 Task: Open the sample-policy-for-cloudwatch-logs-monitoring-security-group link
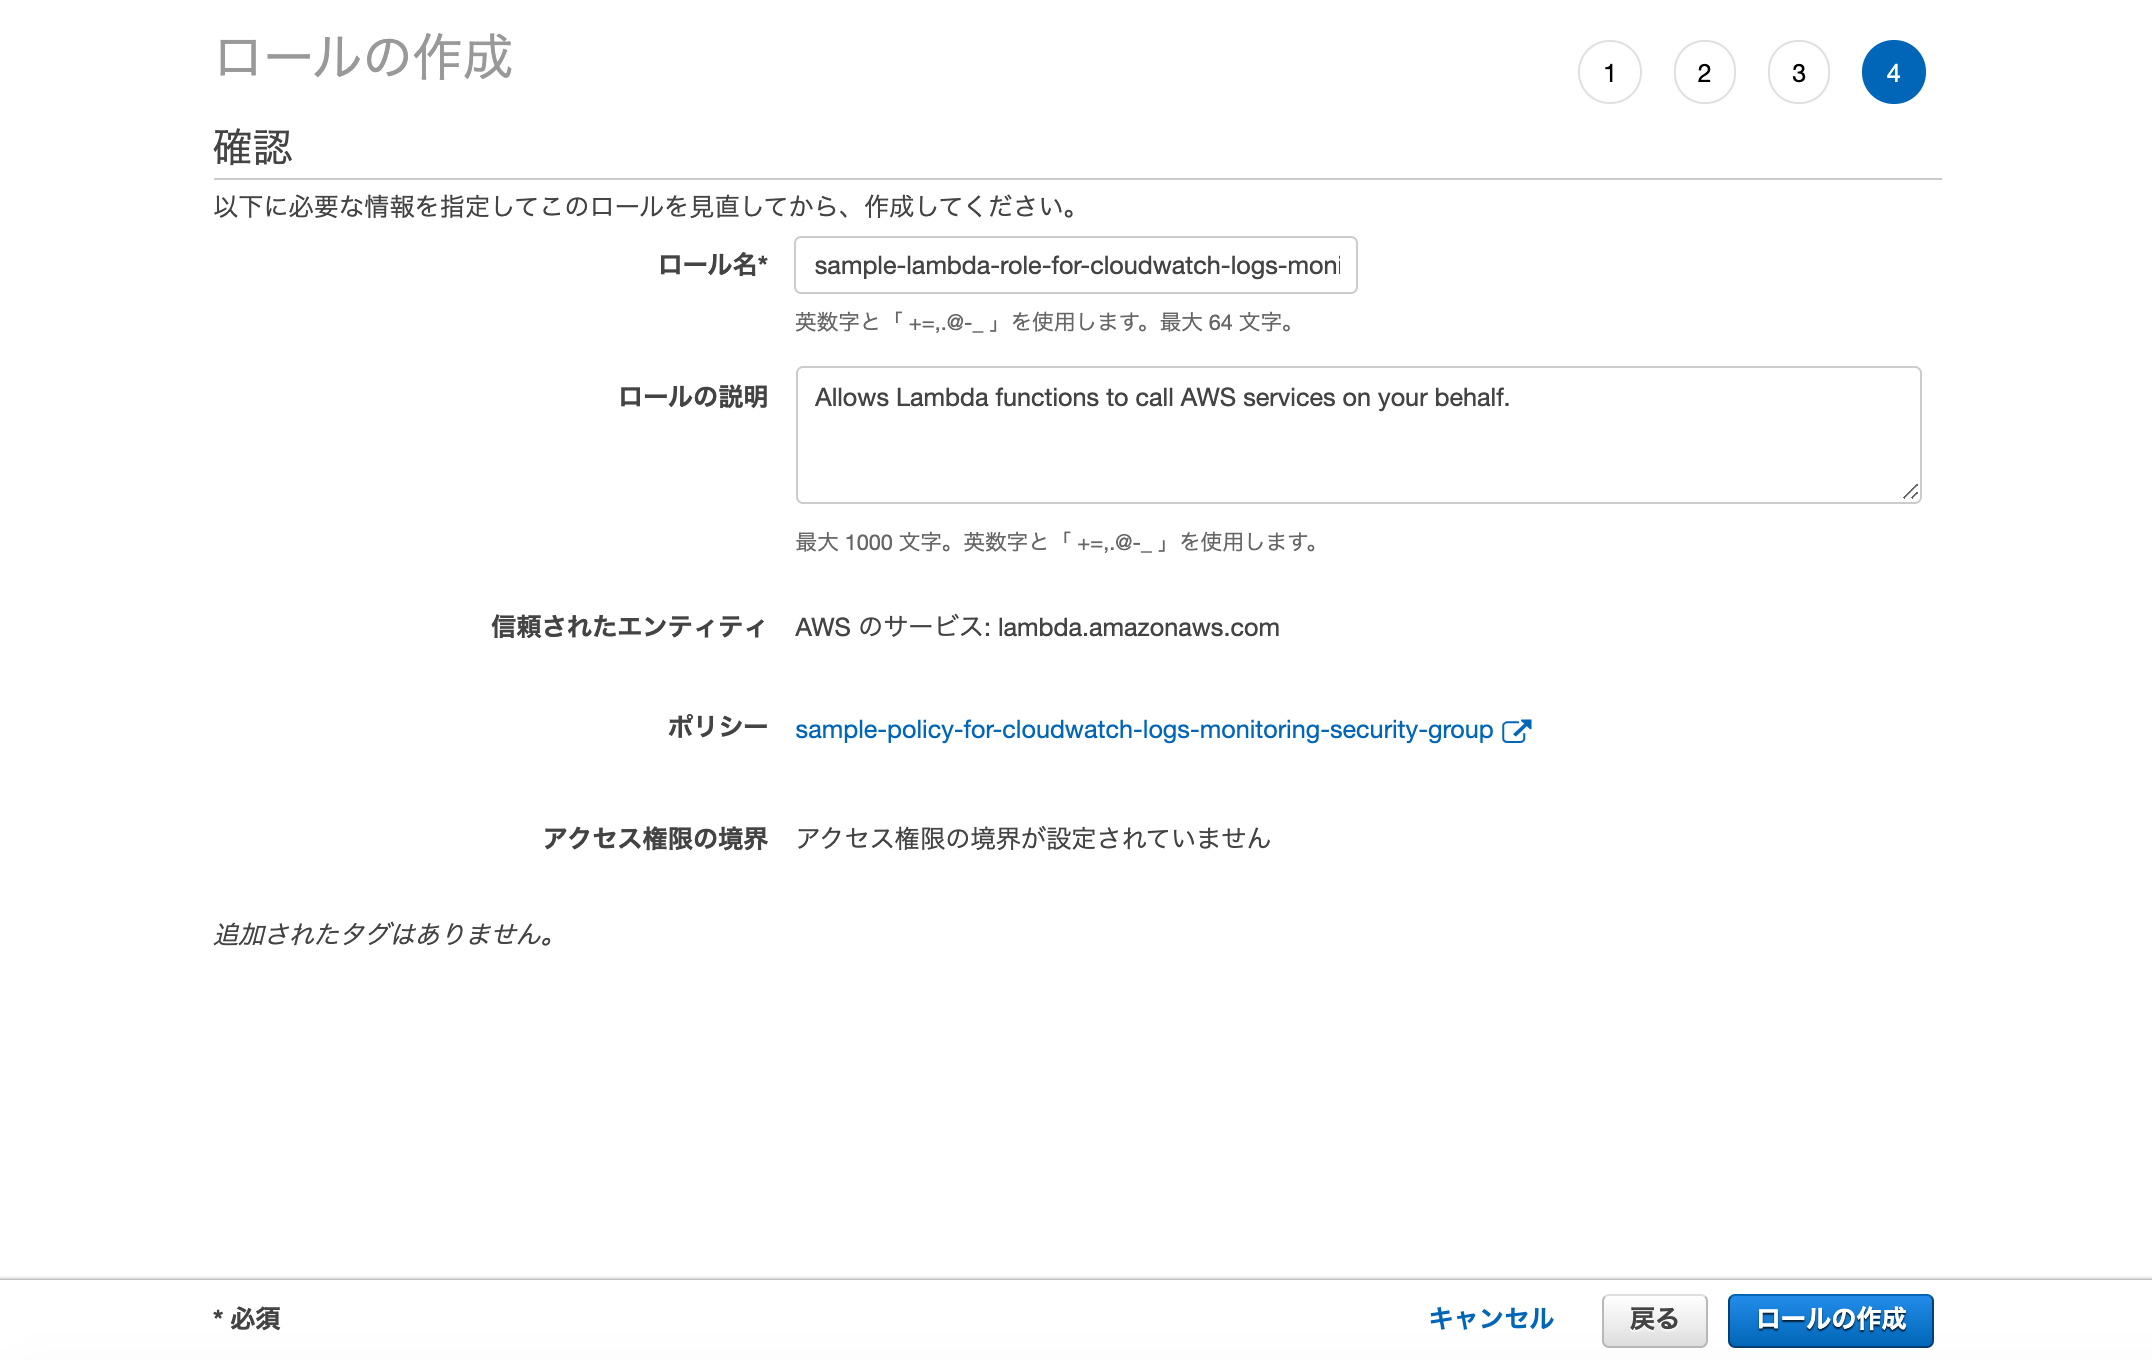(x=1144, y=730)
